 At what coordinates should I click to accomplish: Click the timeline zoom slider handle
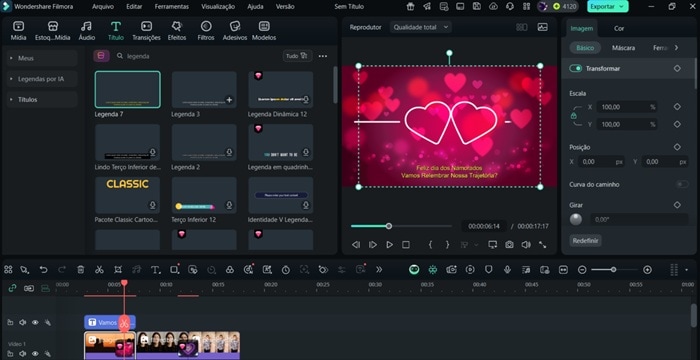coord(613,269)
